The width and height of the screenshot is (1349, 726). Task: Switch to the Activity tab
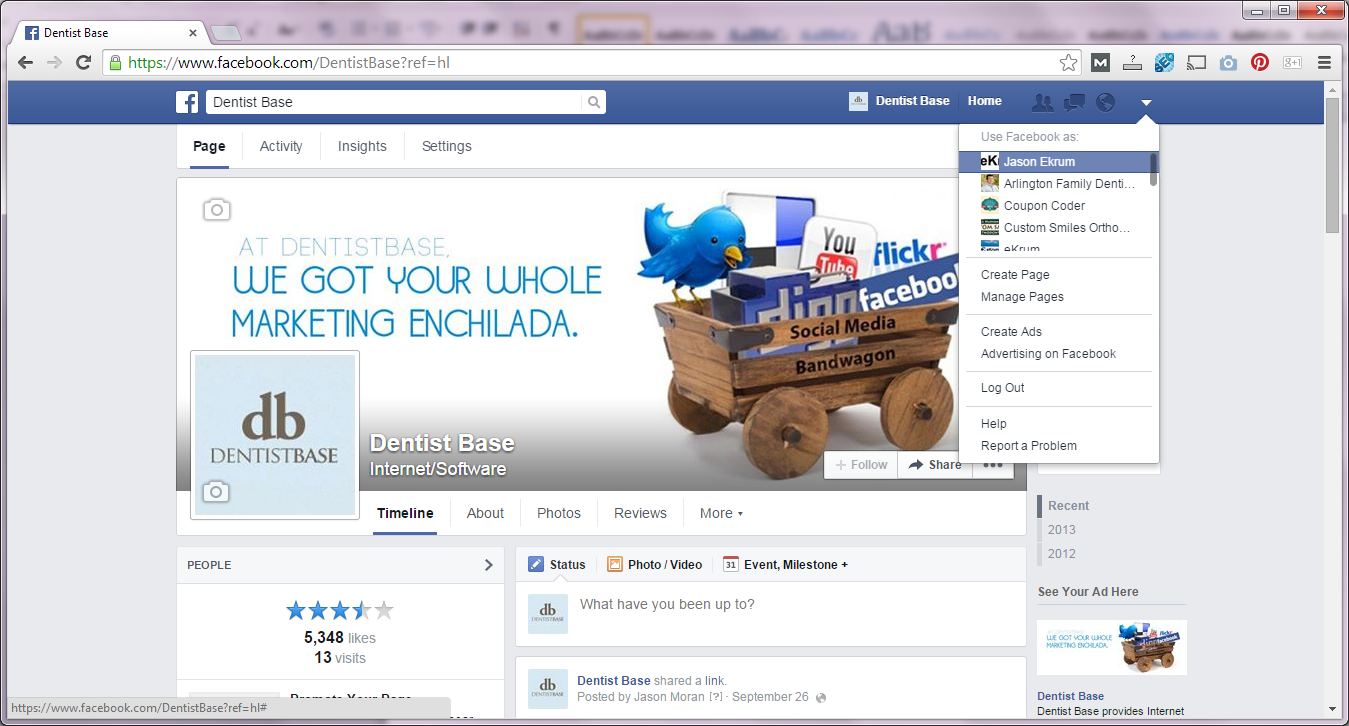click(x=281, y=146)
